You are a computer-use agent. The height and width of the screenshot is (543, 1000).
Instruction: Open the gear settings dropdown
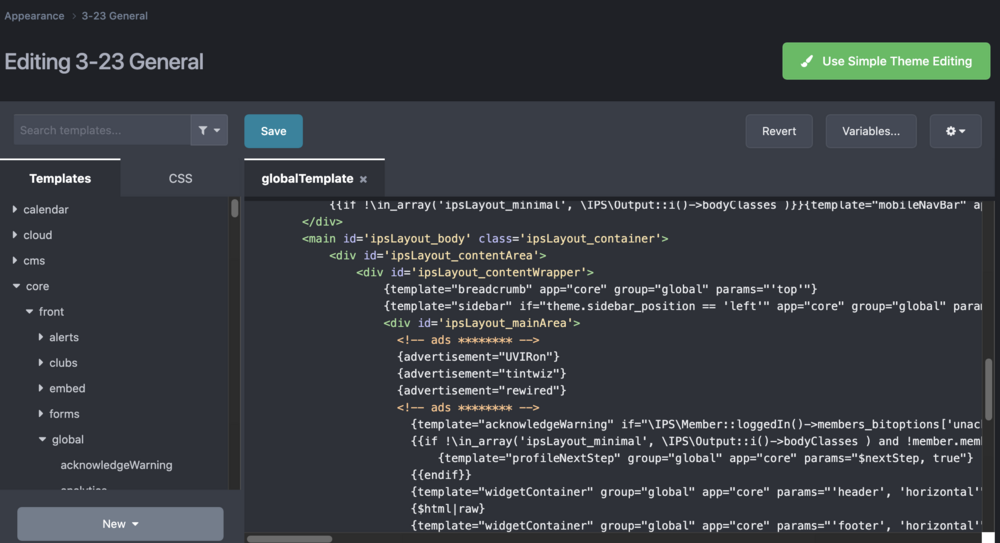955,131
